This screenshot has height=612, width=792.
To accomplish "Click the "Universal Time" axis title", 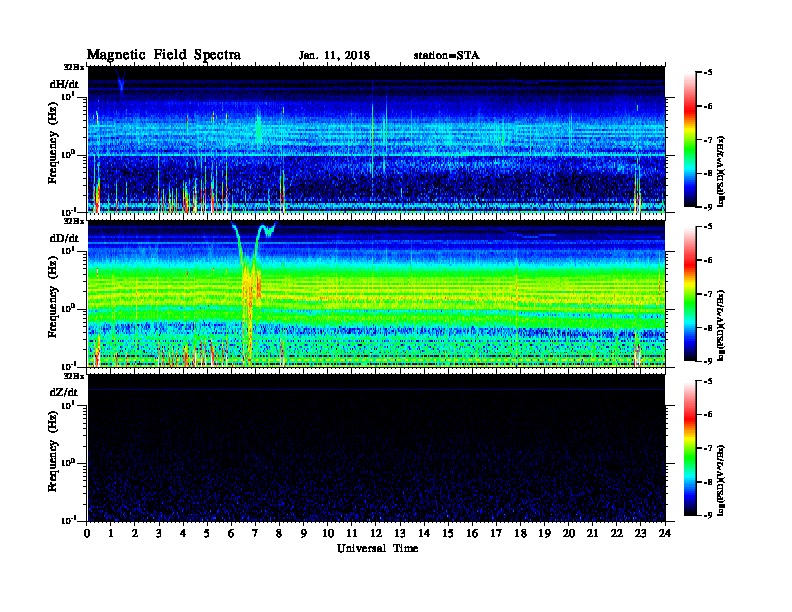I will (377, 548).
